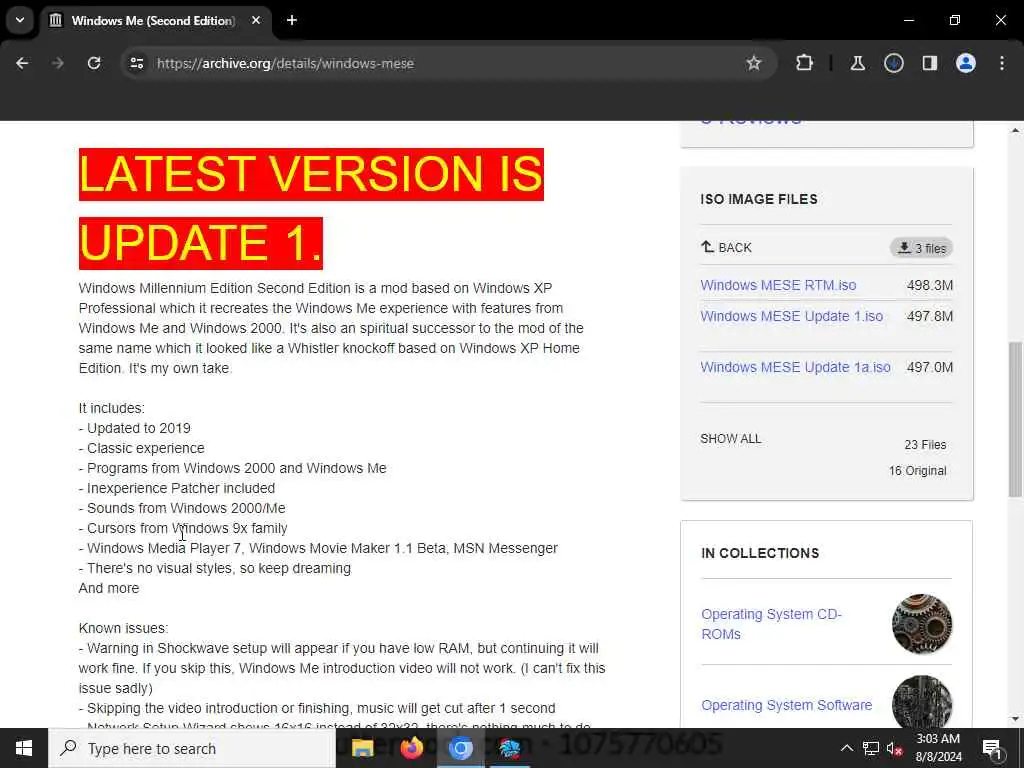Screen dimensions: 1024x768
Task: Download Windows MESE RTM.iso
Action: (x=778, y=285)
